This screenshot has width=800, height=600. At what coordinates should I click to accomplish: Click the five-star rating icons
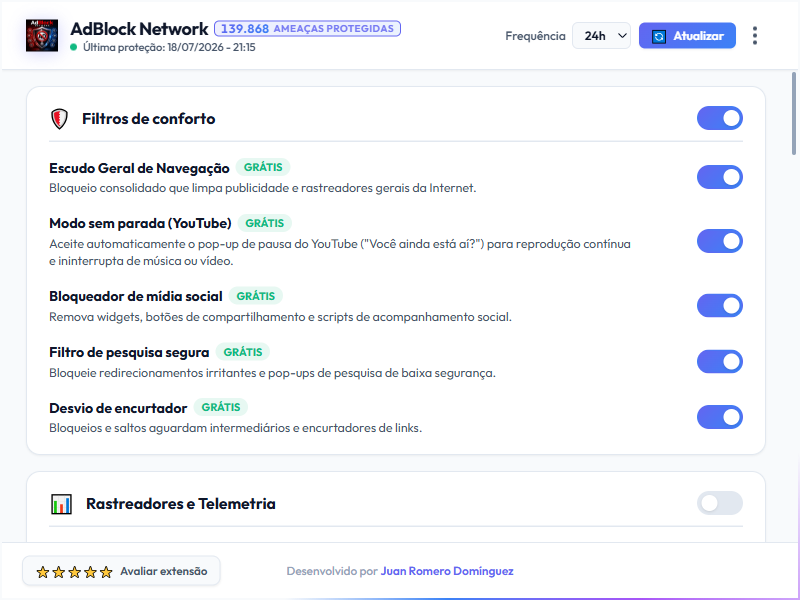[x=74, y=572]
